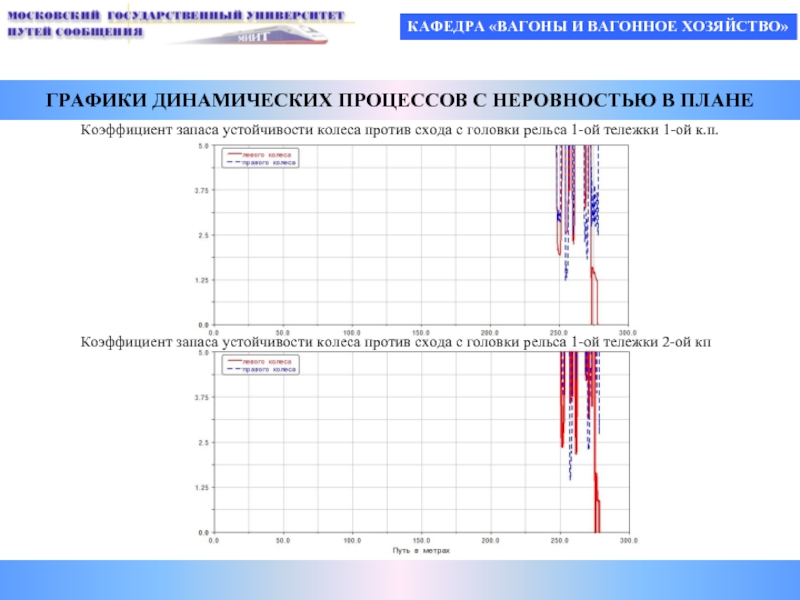Select the second chart caption for 2-ой кп

tap(395, 342)
